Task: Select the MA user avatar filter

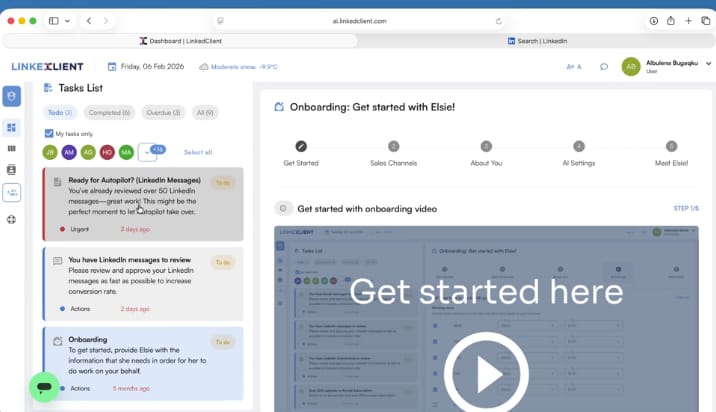Action: coord(126,152)
